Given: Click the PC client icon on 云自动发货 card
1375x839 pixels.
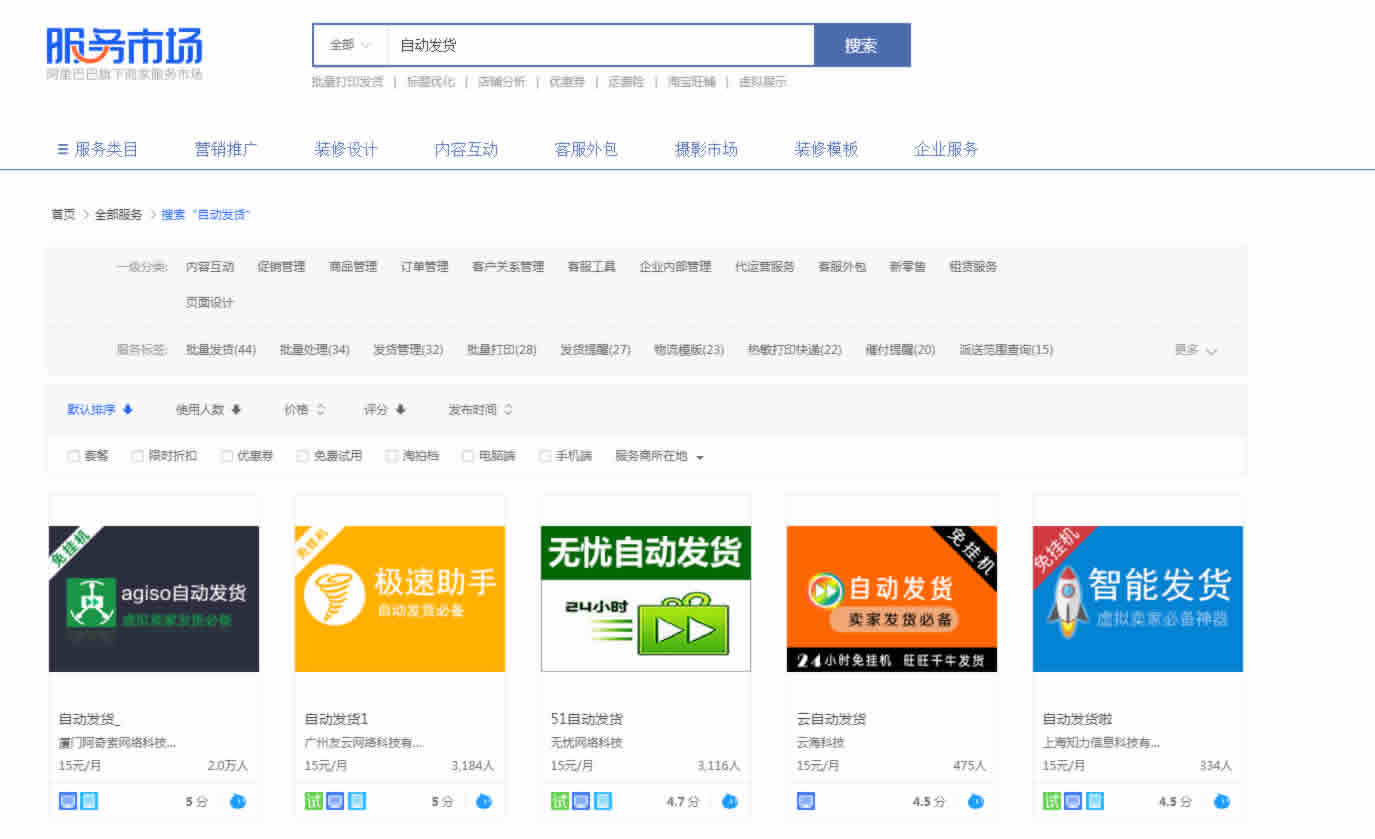Looking at the screenshot, I should pyautogui.click(x=806, y=801).
